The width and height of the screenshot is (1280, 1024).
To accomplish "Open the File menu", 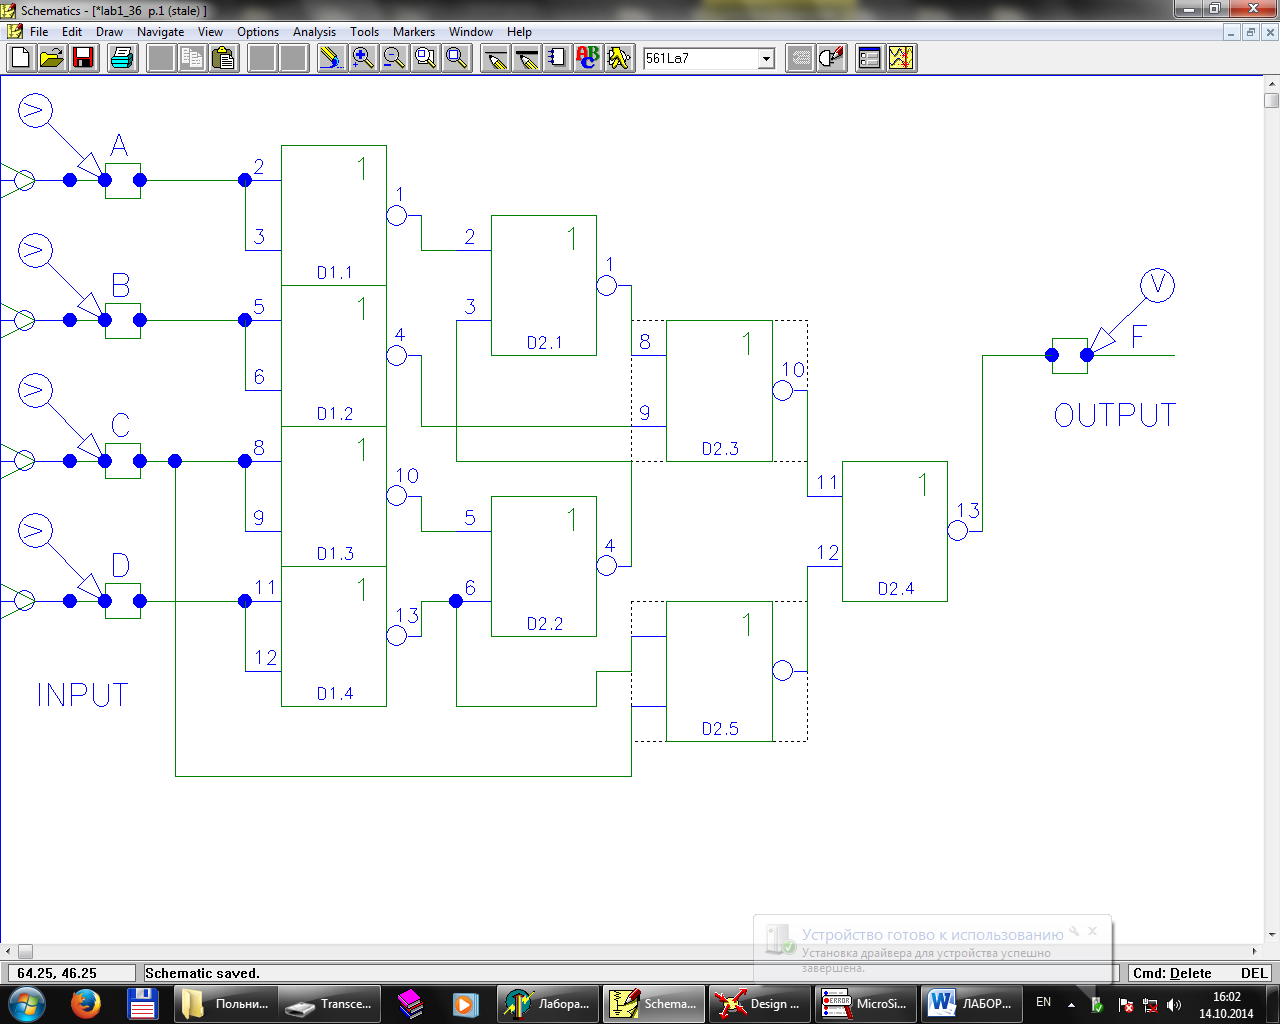I will coord(39,32).
